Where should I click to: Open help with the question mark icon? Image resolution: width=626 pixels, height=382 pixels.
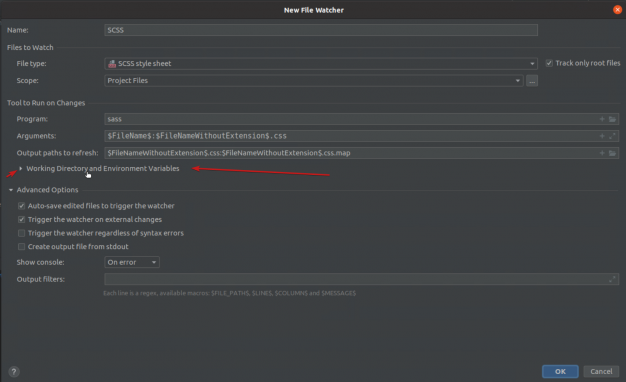click(14, 372)
